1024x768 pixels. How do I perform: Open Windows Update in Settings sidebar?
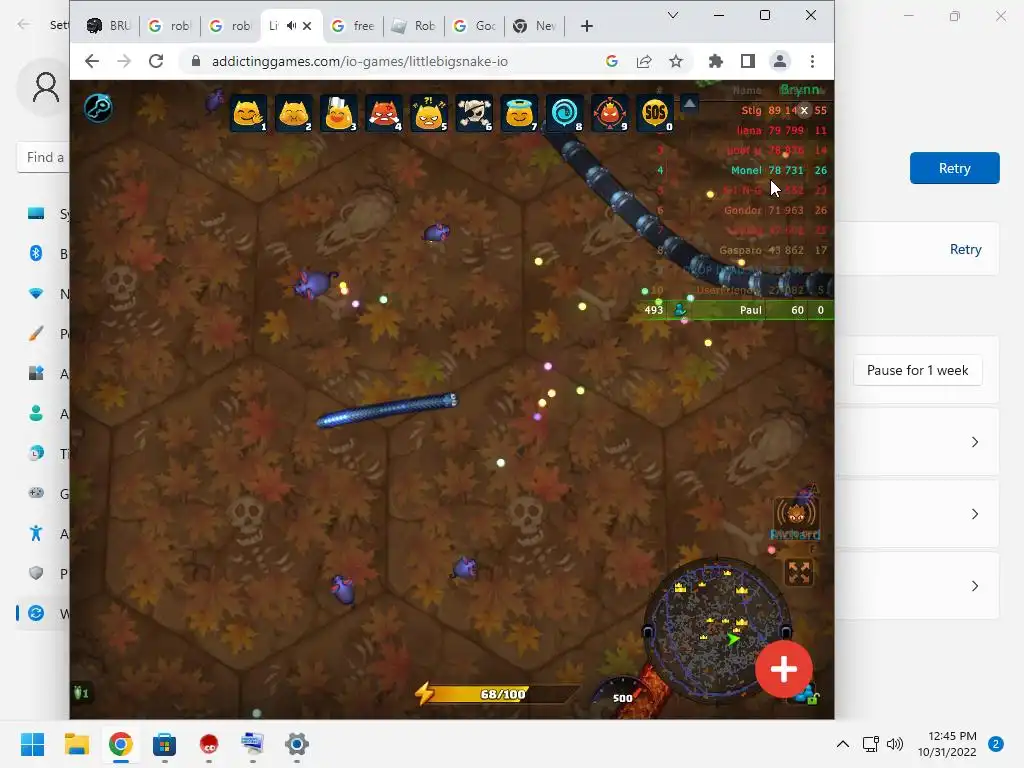44,613
